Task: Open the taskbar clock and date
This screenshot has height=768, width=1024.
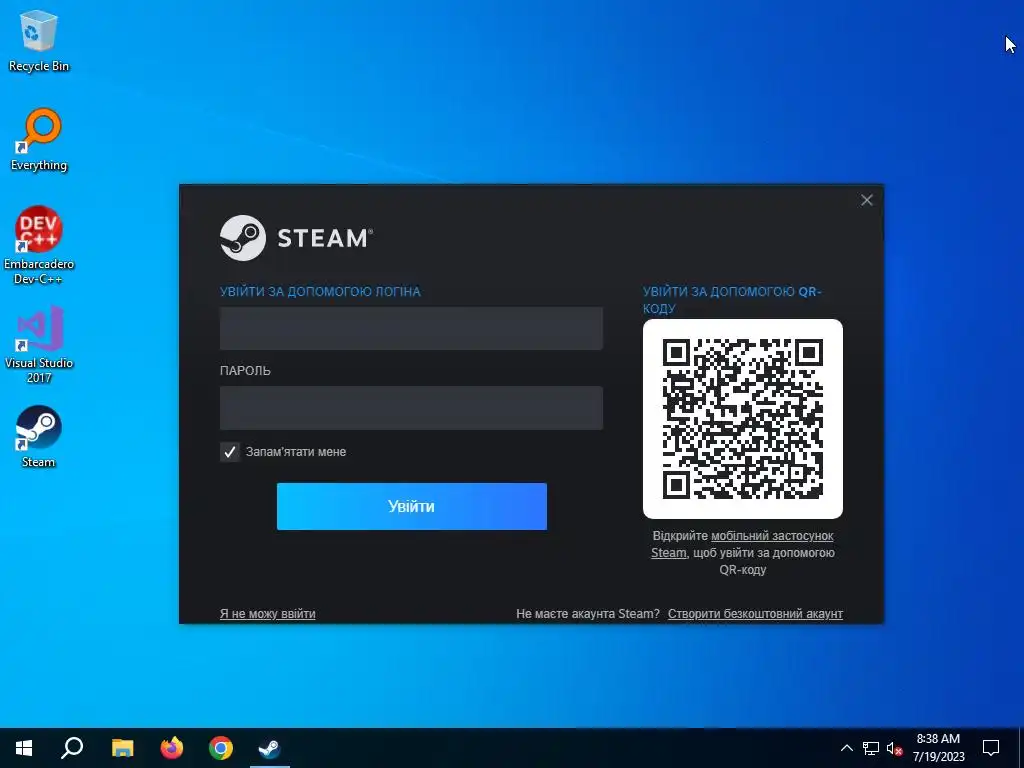Action: (938, 748)
